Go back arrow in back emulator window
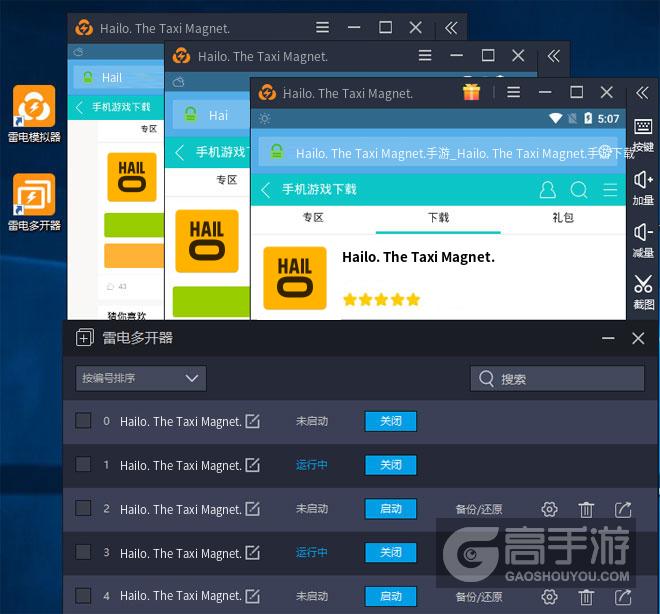Viewport: 660px width, 614px height. click(79, 107)
